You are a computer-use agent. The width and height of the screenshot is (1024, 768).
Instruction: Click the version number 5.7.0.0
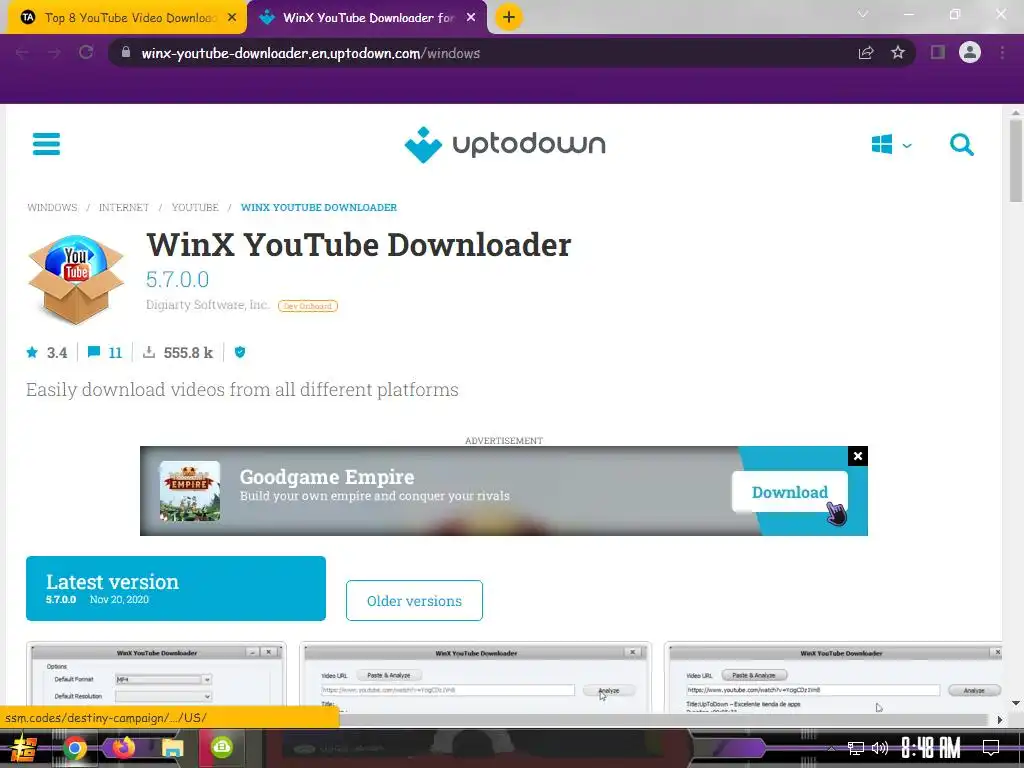tap(178, 280)
